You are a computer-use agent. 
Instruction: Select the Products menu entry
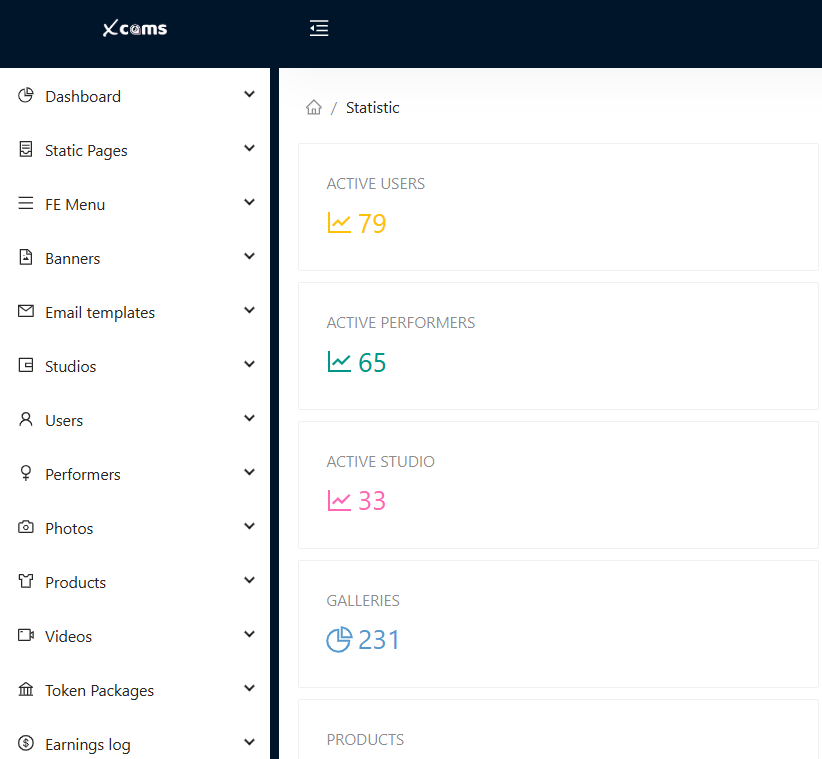pos(76,581)
